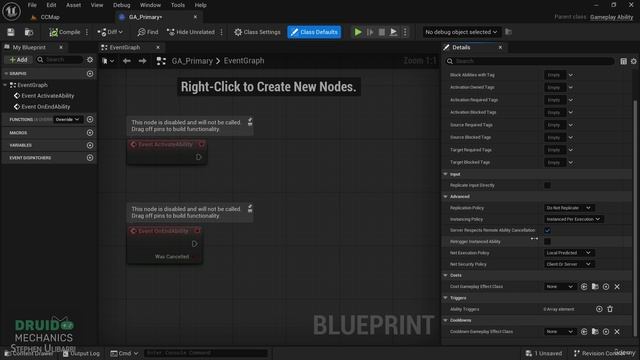Screen dimensions: 640x360
Task: Navigate forward in graph history
Action: [142, 61]
